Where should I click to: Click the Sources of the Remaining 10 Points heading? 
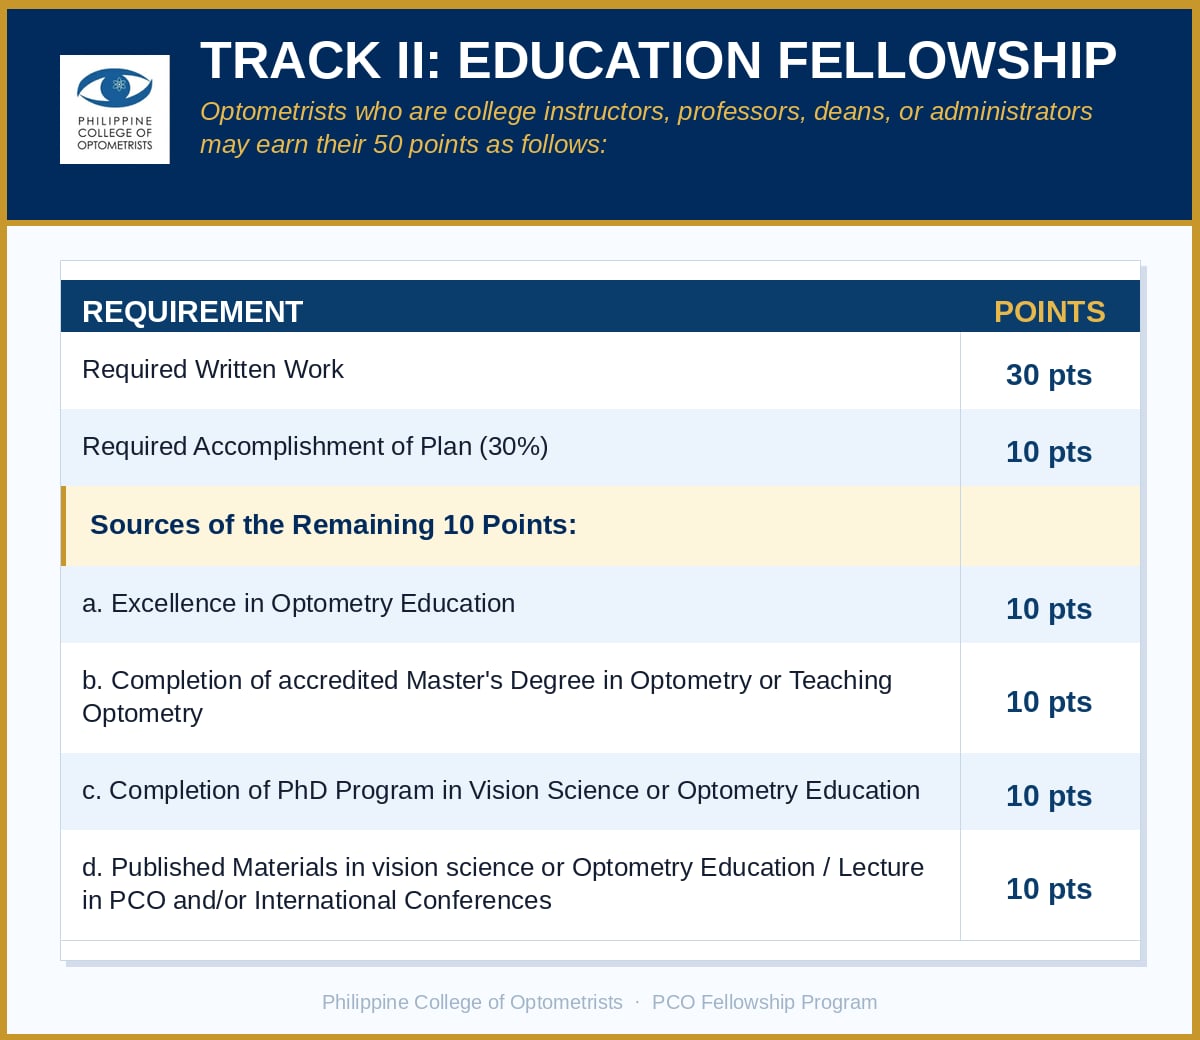coord(333,525)
